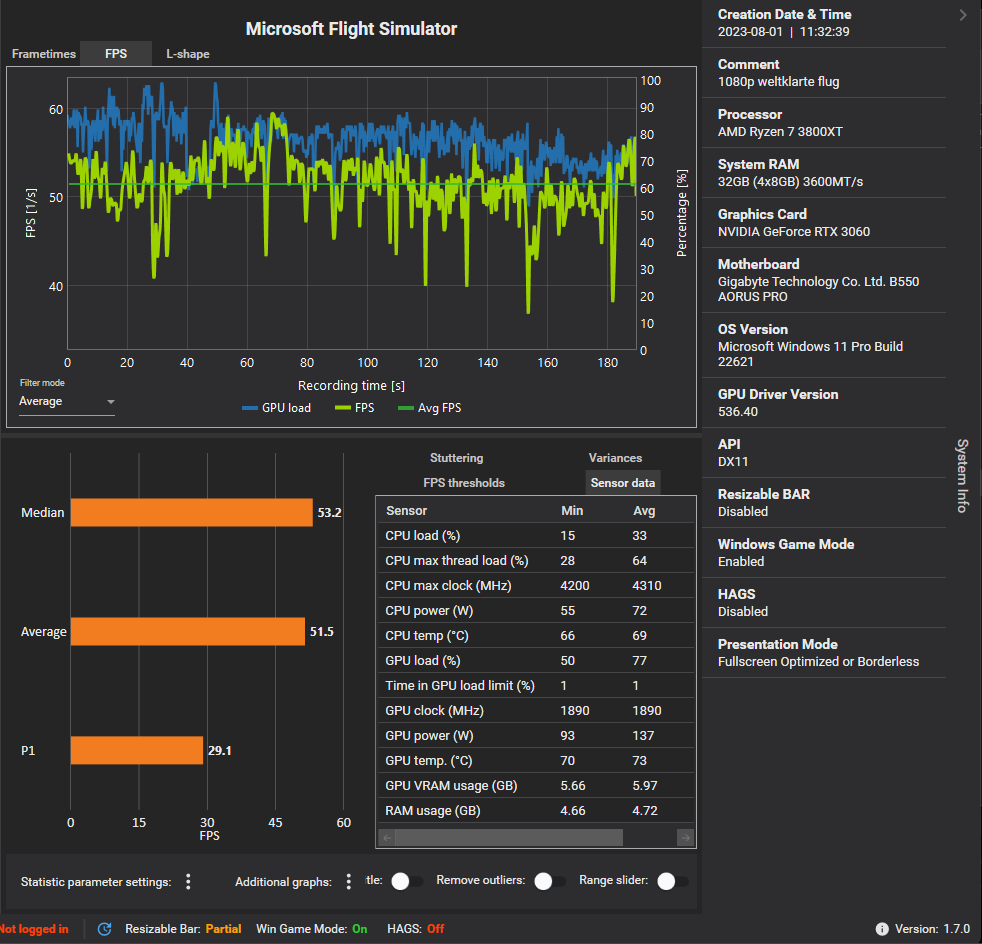This screenshot has width=982, height=944.
Task: Select the RAM usage (GB) row
Action: pos(536,811)
